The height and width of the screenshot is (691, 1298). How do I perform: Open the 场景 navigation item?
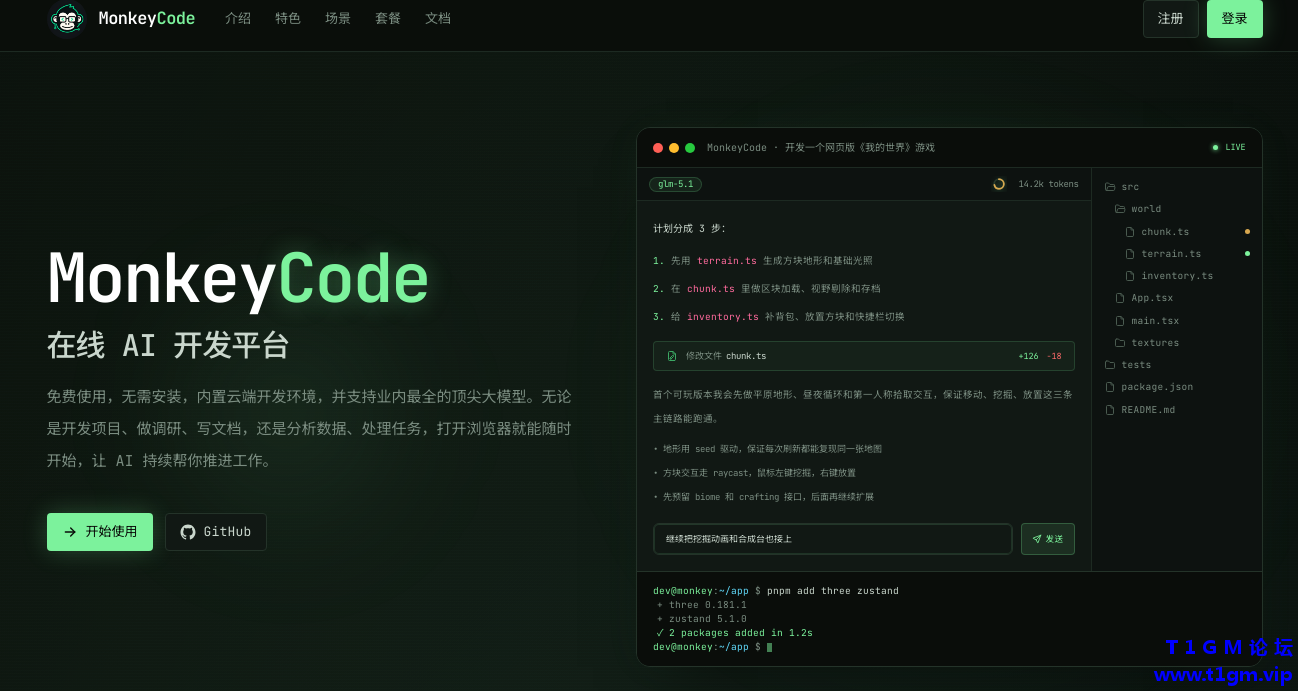[x=338, y=18]
